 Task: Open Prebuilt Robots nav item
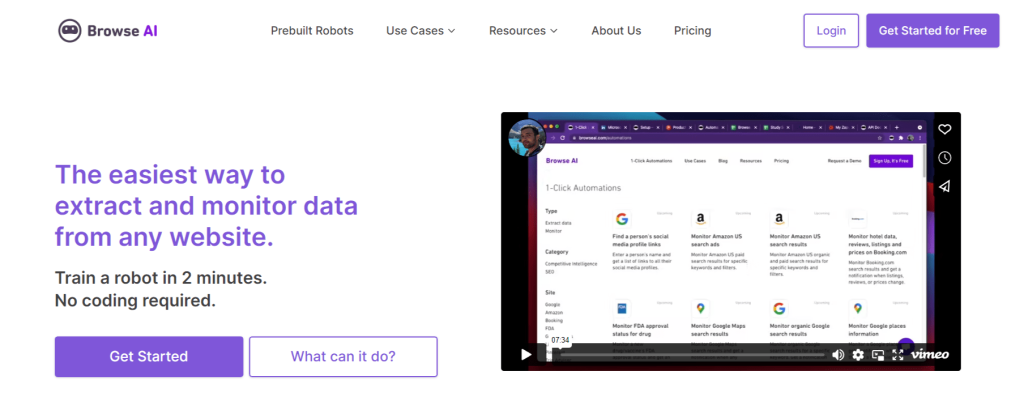312,31
